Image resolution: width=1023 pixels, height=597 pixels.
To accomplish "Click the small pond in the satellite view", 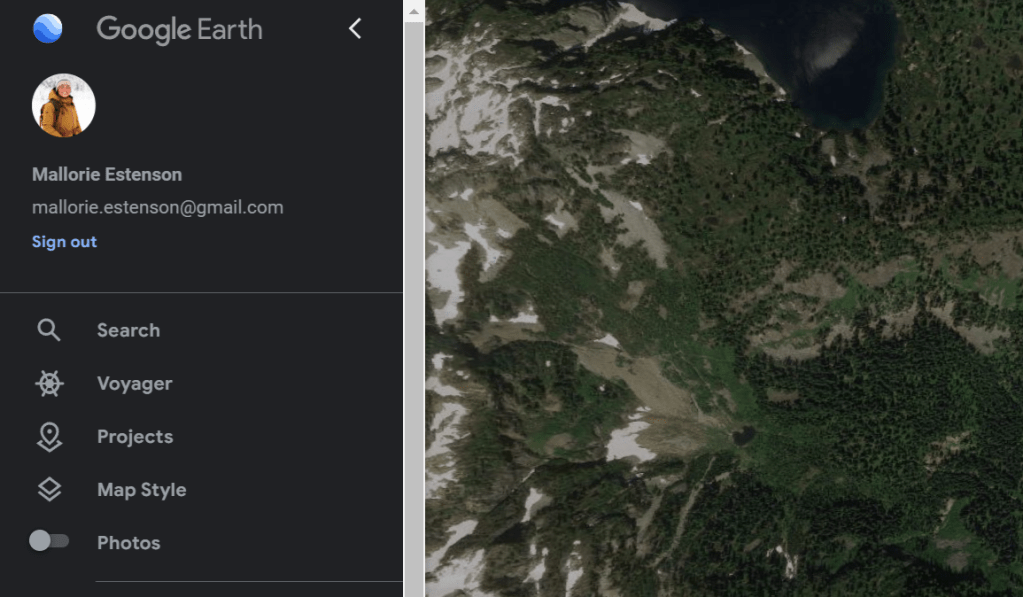I will [743, 436].
